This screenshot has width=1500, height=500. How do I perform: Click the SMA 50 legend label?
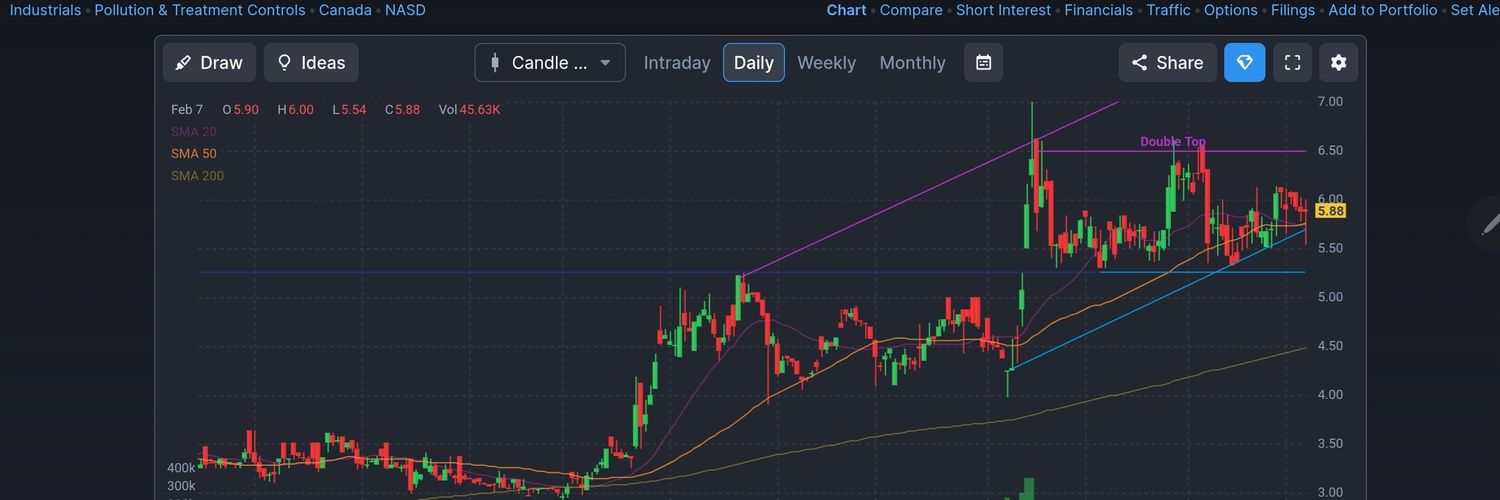(x=193, y=154)
